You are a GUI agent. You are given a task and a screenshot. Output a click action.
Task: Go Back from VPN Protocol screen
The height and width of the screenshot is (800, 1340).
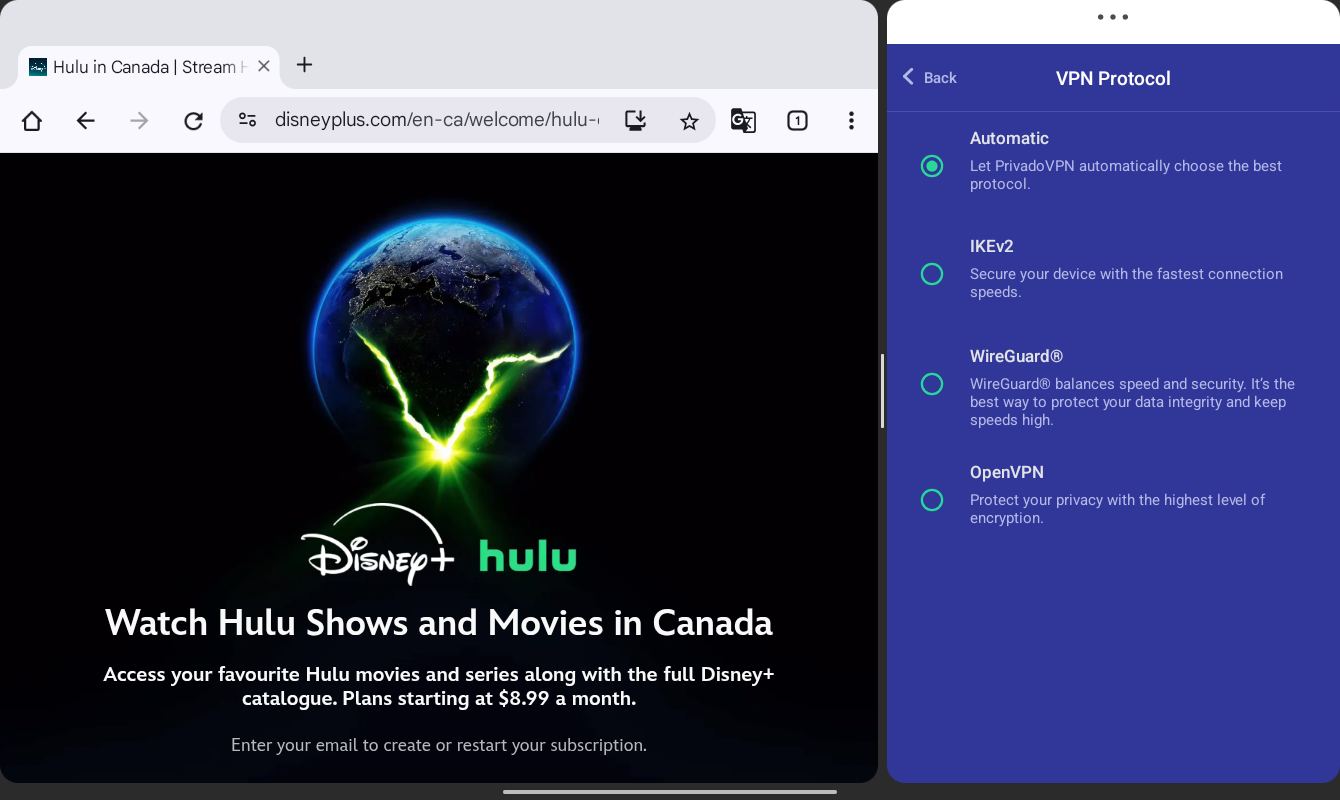[x=930, y=78]
